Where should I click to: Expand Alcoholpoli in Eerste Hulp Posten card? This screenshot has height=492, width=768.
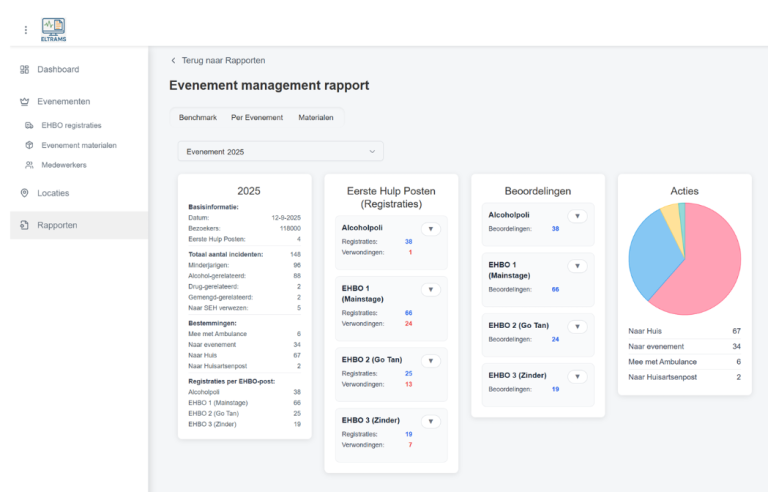[x=430, y=229]
